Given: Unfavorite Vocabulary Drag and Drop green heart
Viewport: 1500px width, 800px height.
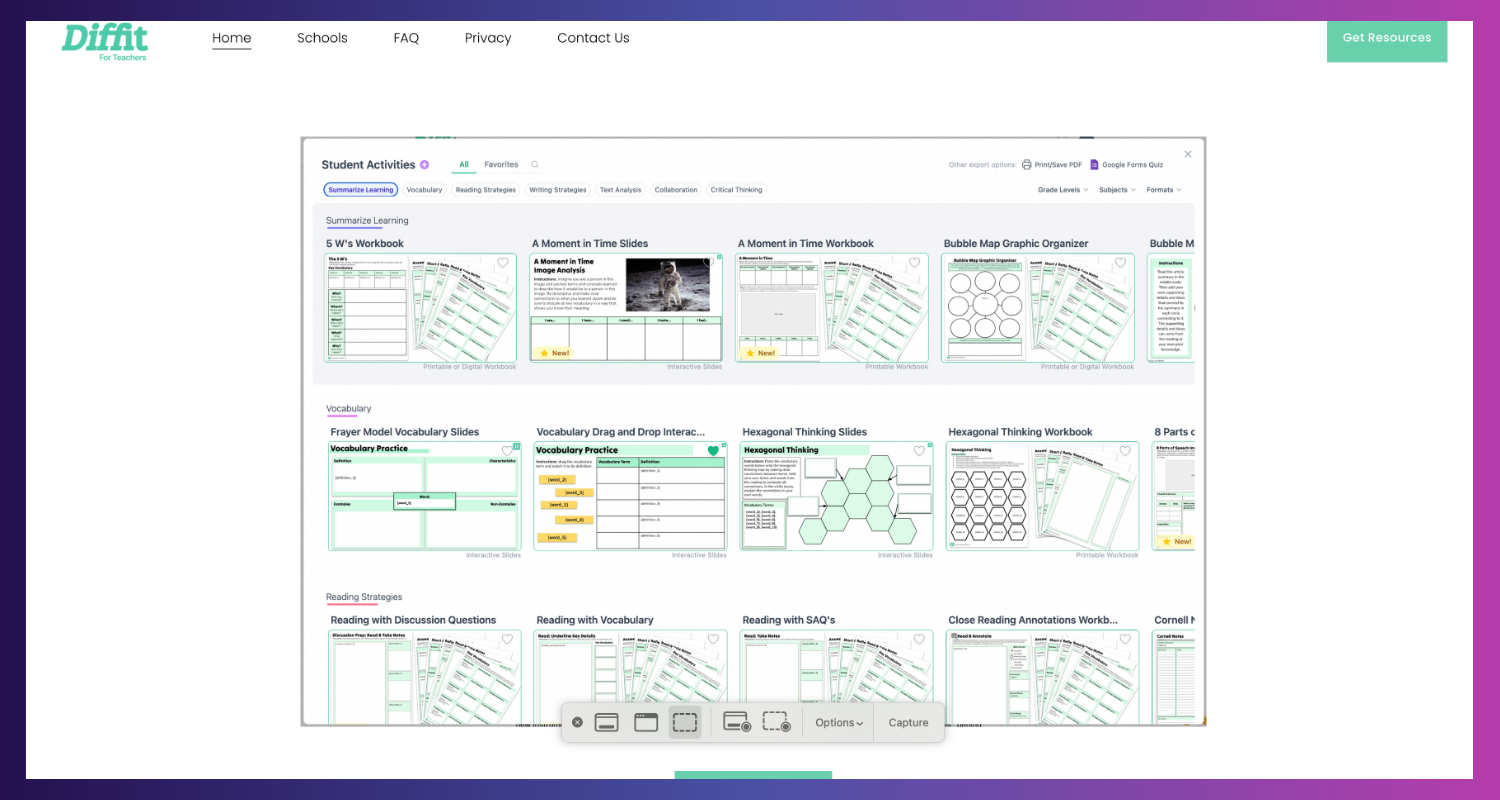Looking at the screenshot, I should tap(713, 451).
